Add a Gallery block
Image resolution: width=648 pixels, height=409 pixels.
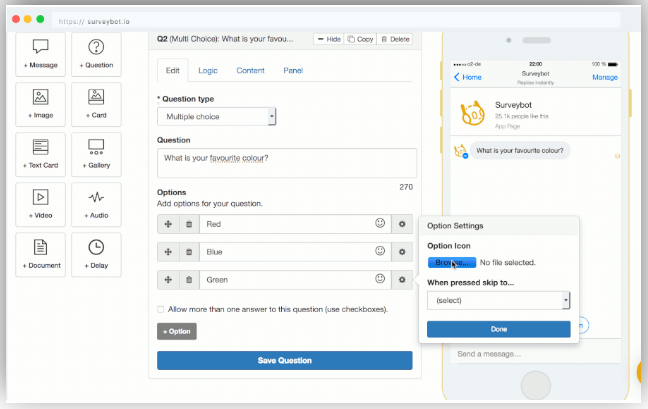pyautogui.click(x=96, y=155)
